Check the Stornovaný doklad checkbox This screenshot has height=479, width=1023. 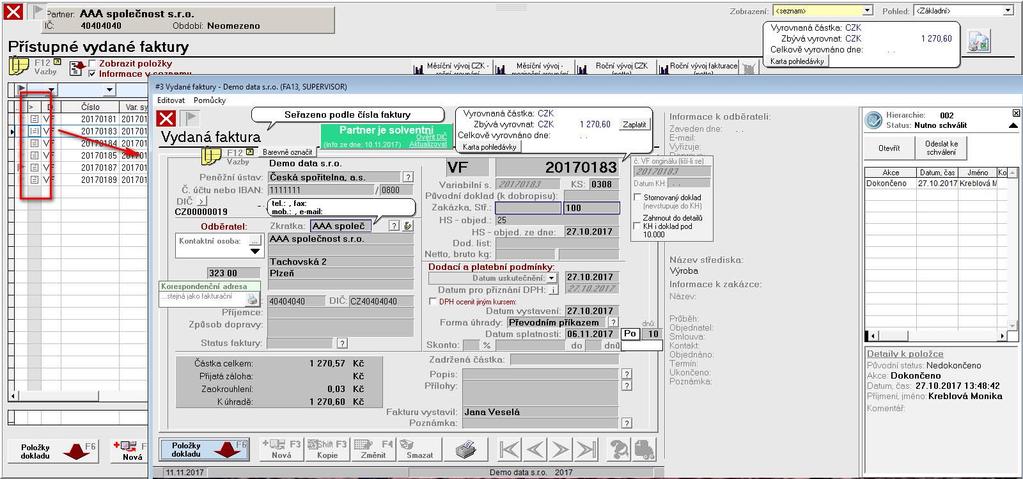[x=637, y=197]
